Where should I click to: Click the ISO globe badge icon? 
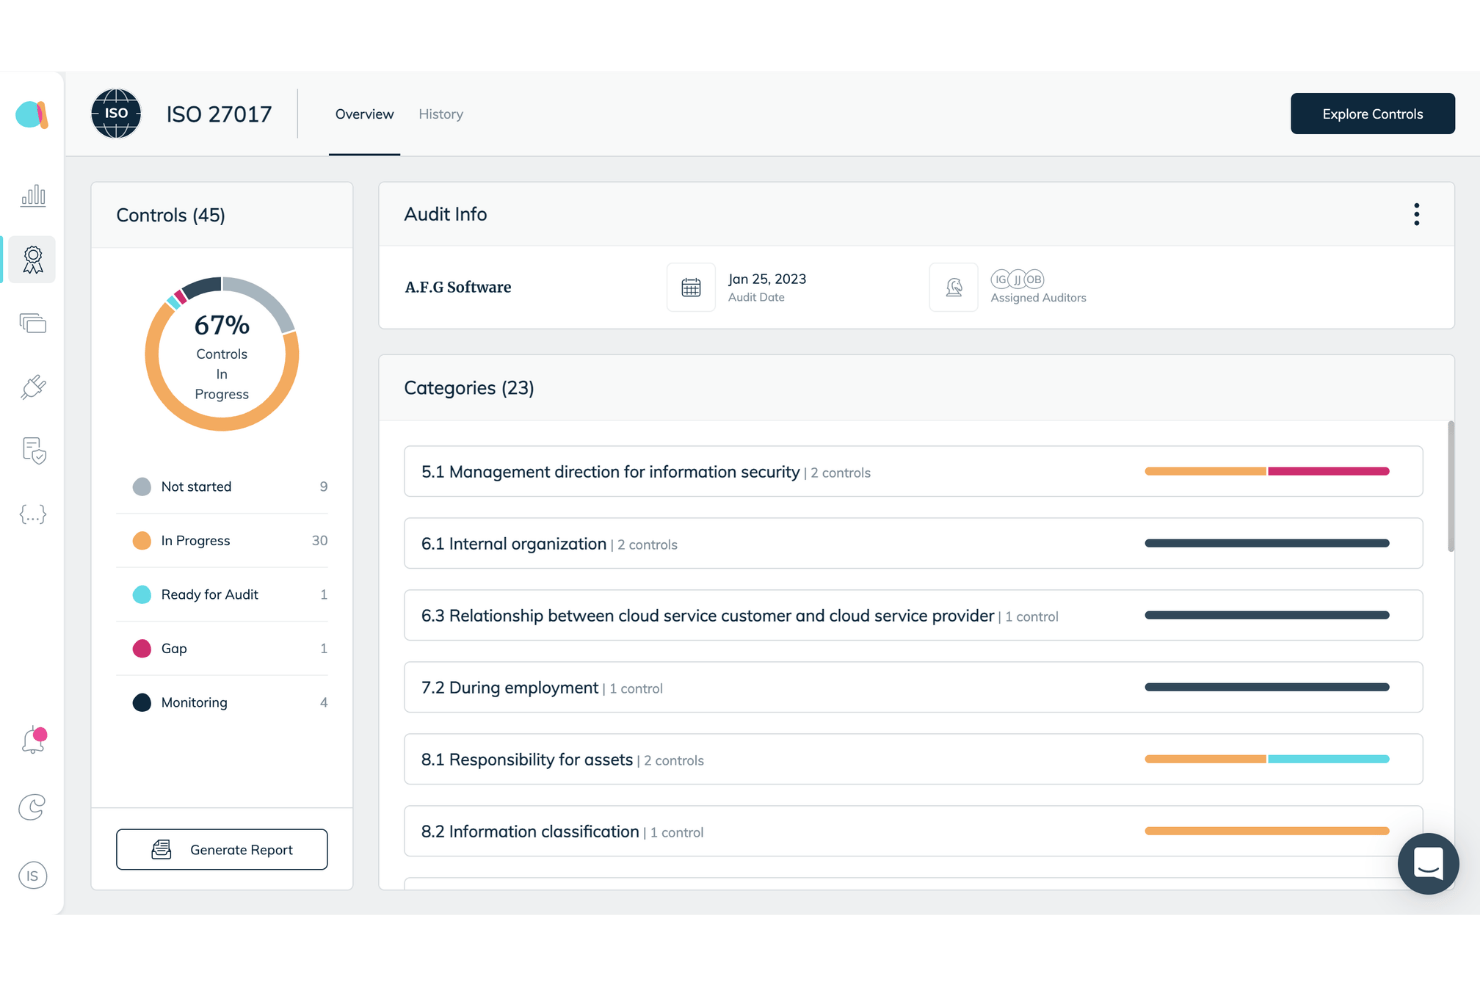[x=116, y=114]
